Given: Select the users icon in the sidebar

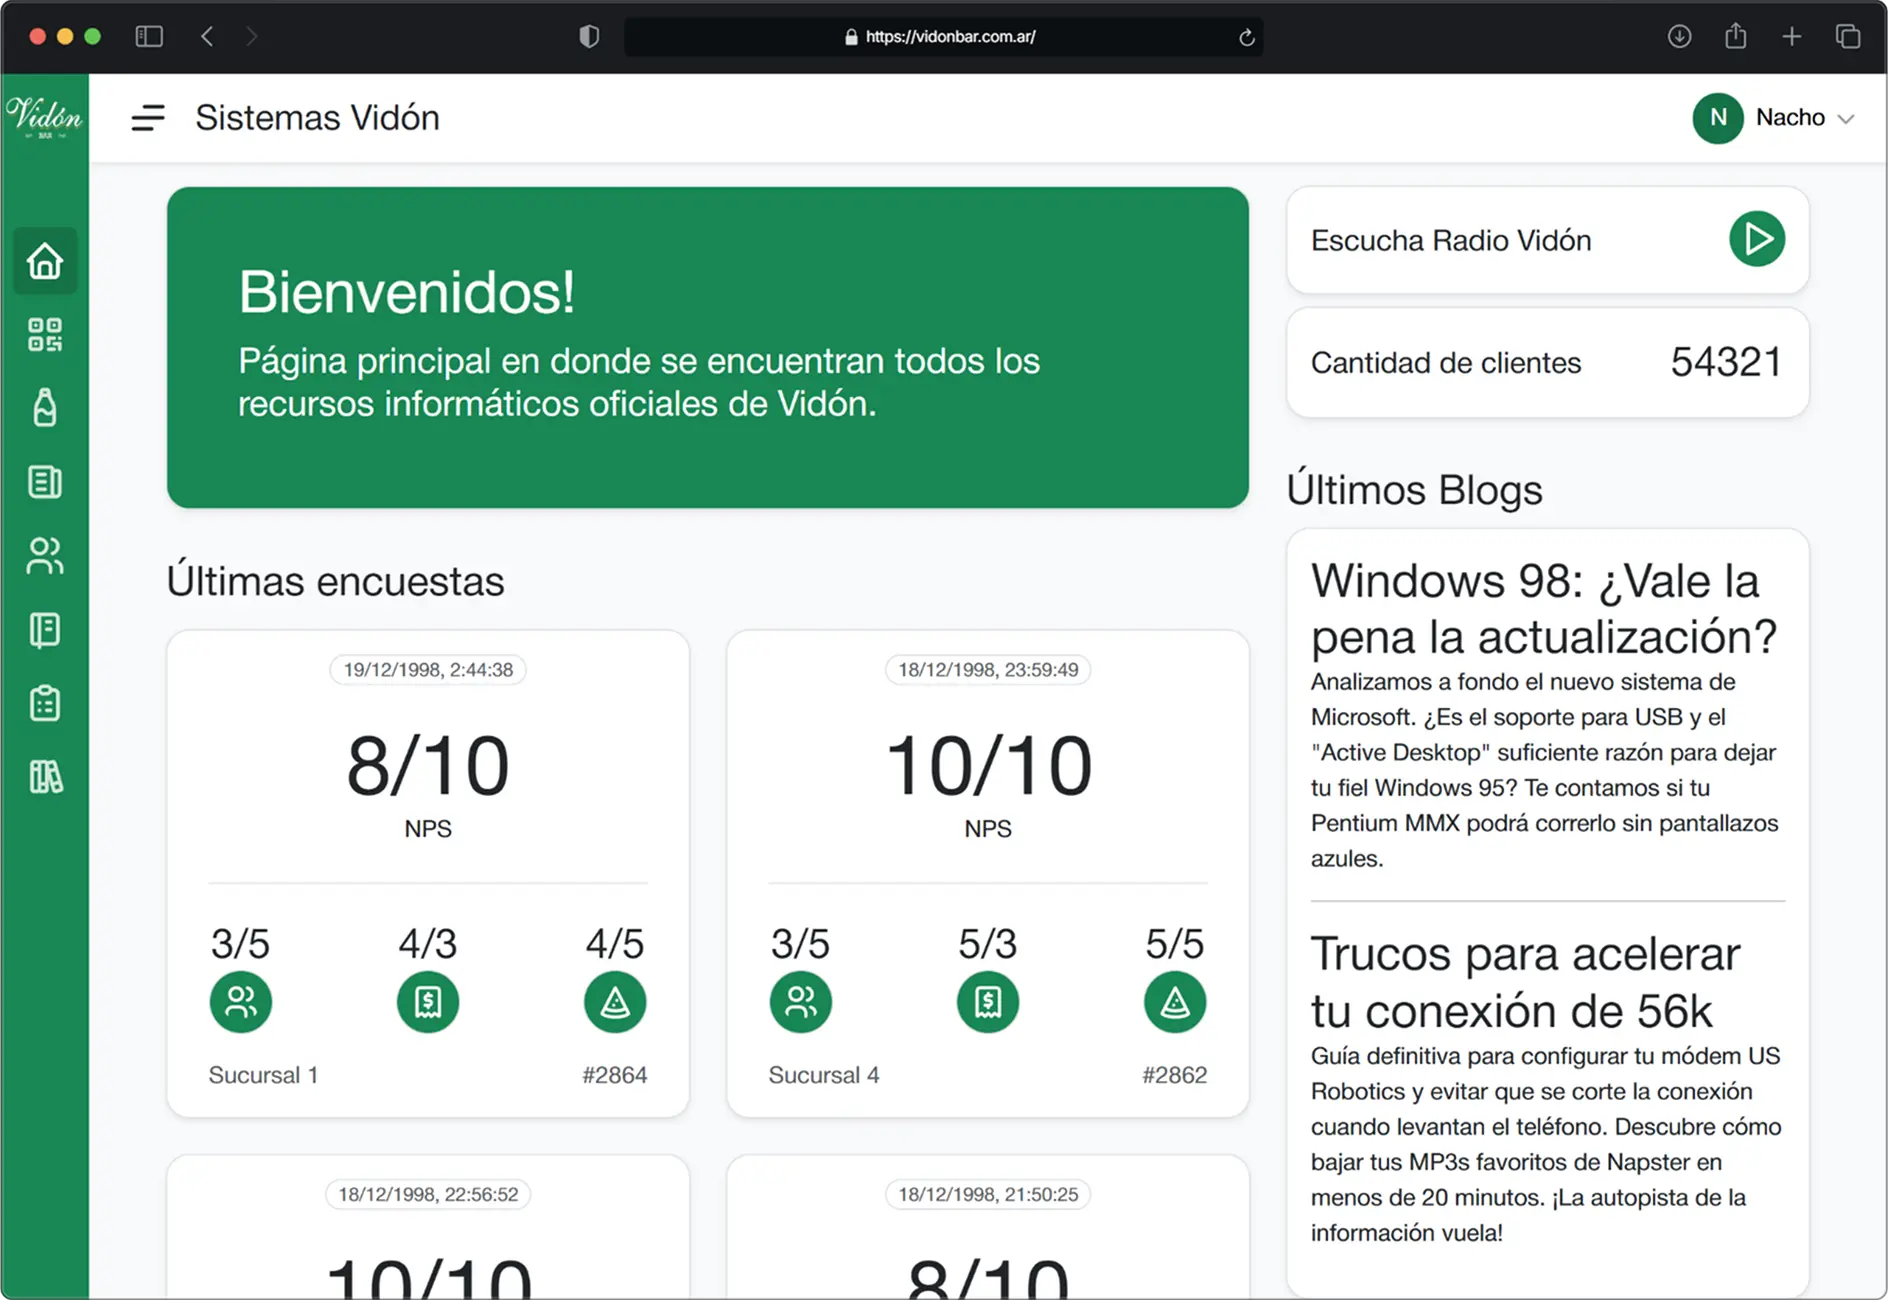Looking at the screenshot, I should (x=45, y=557).
